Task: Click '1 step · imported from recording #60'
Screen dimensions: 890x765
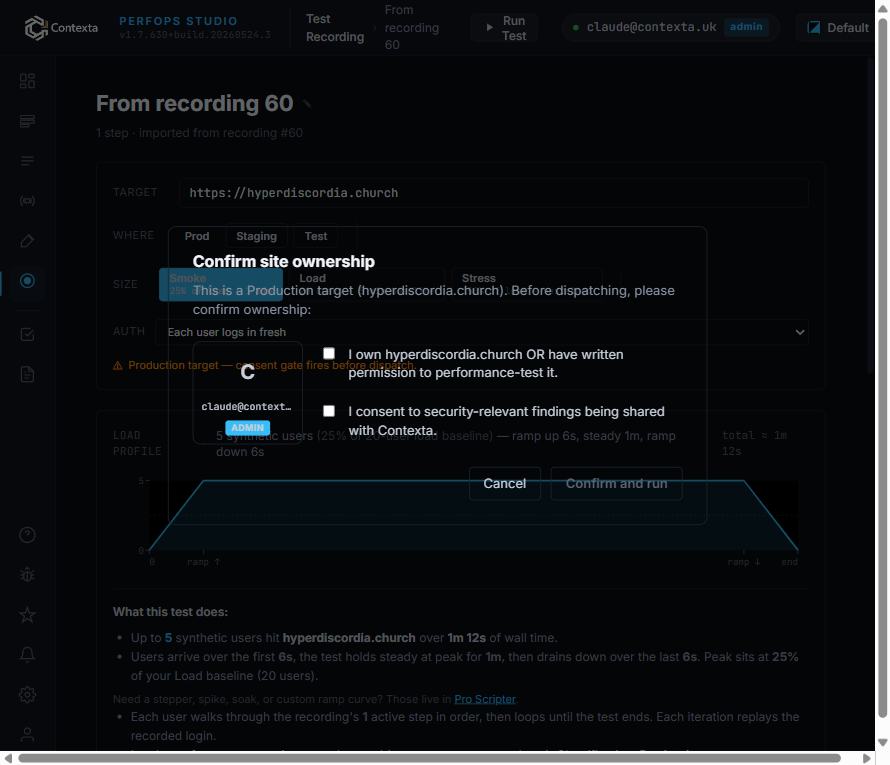Action: 199,133
